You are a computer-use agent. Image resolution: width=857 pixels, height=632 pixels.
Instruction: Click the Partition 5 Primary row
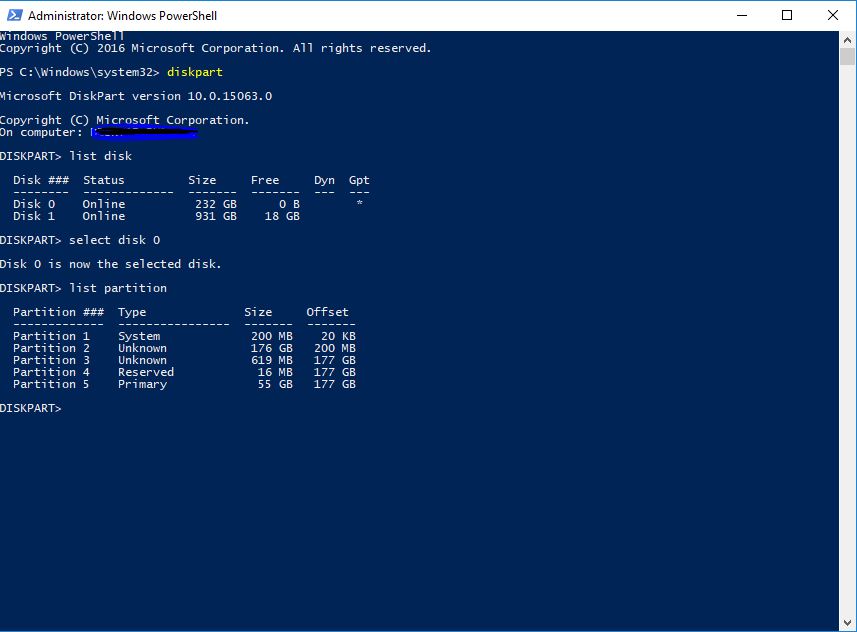point(184,384)
